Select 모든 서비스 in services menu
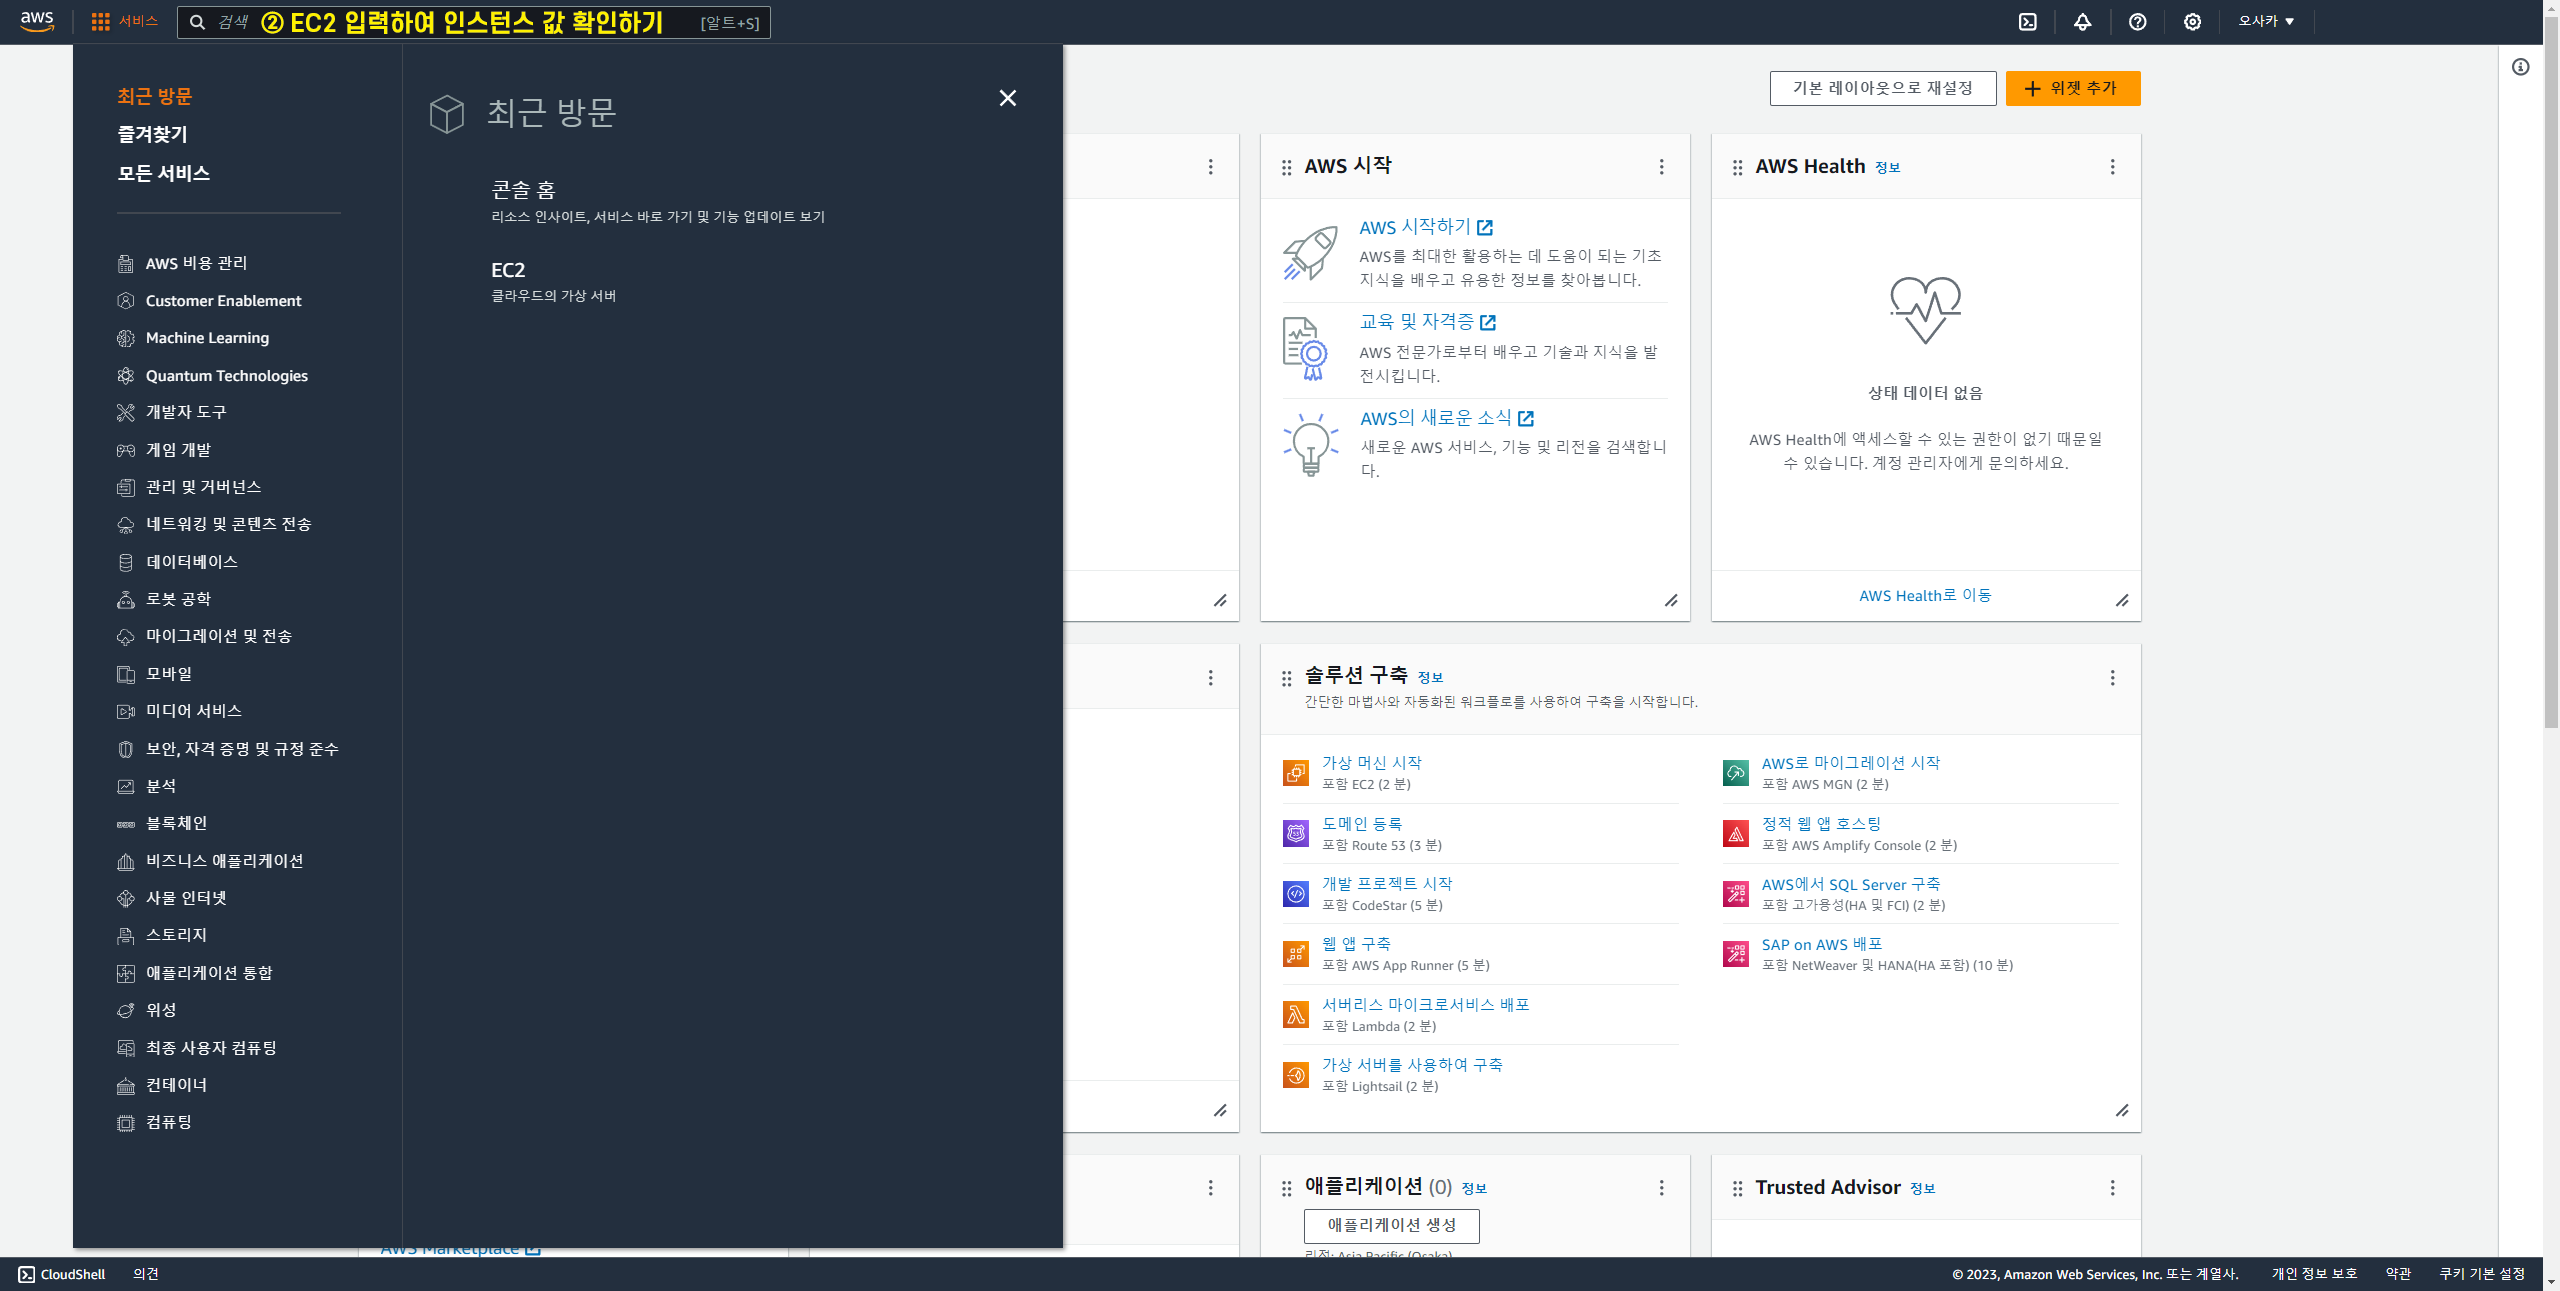The height and width of the screenshot is (1291, 2560). point(163,173)
